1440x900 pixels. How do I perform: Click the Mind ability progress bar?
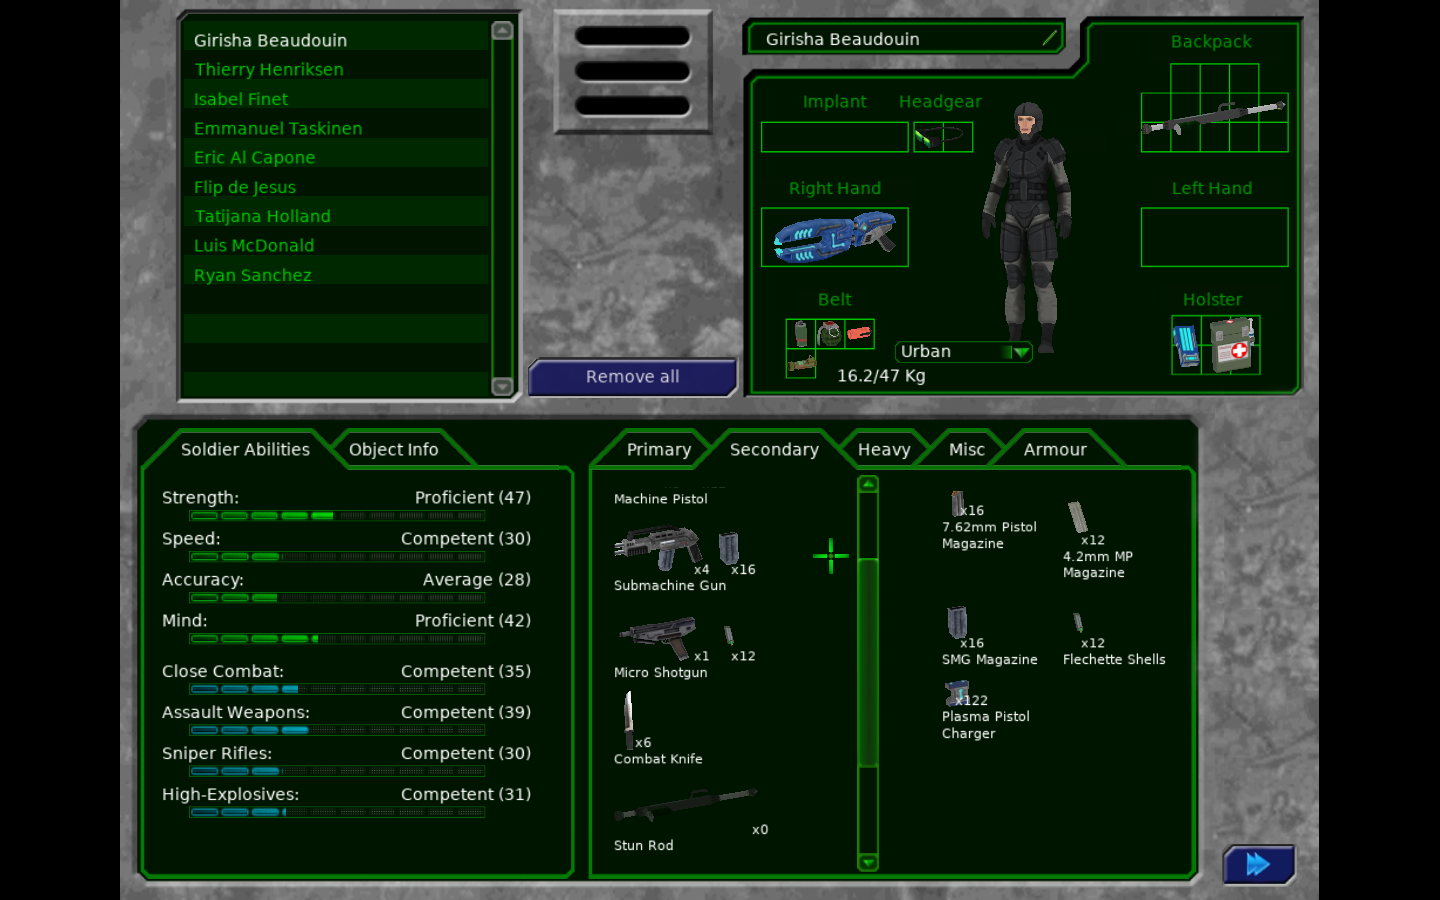click(x=337, y=639)
